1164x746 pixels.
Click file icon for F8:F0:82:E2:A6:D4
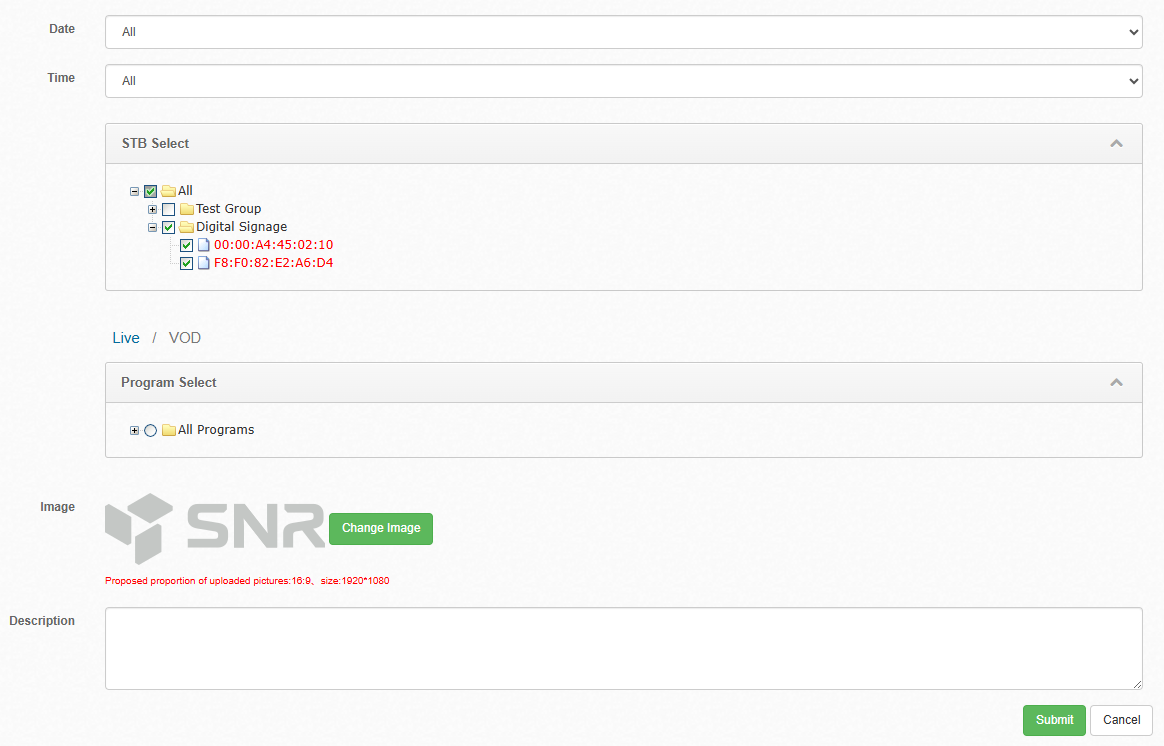click(204, 263)
